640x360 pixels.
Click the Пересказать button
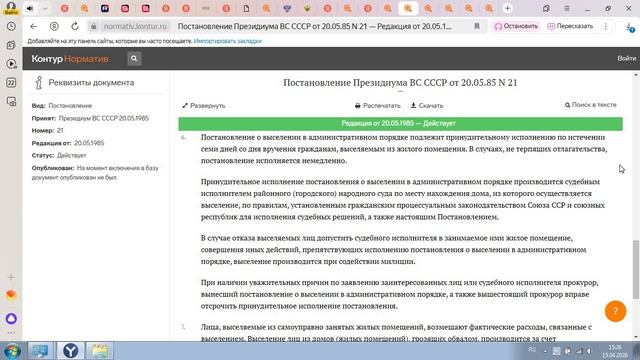[x=570, y=27]
